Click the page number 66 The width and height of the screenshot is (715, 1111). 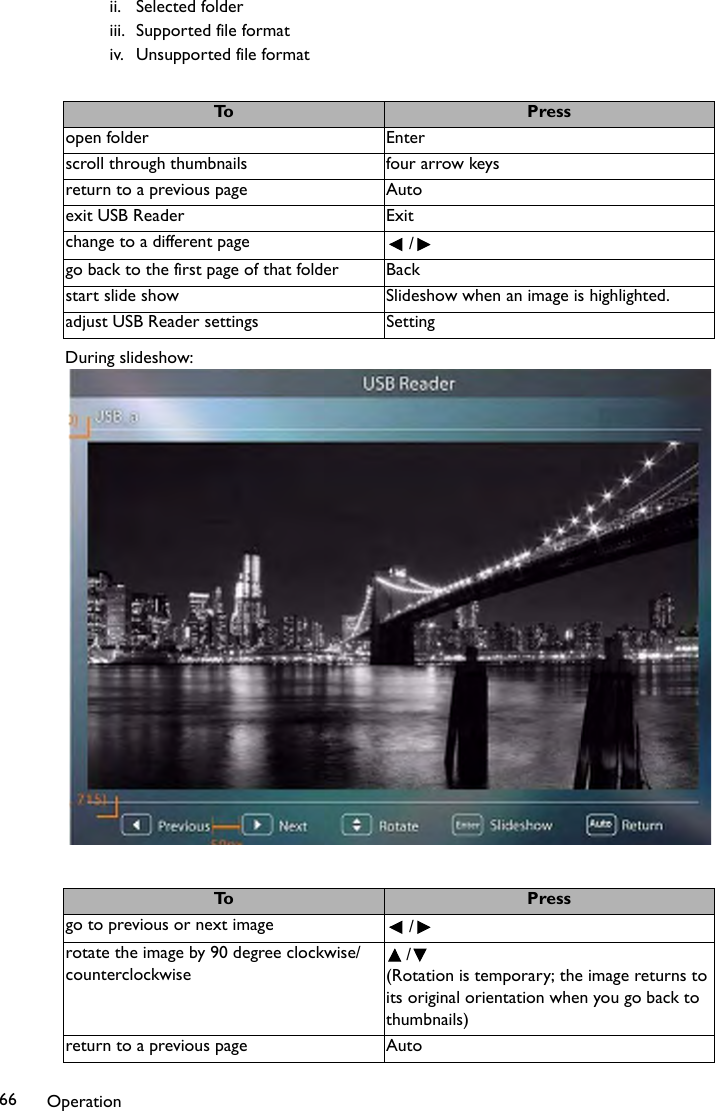pyautogui.click(x=8, y=1100)
